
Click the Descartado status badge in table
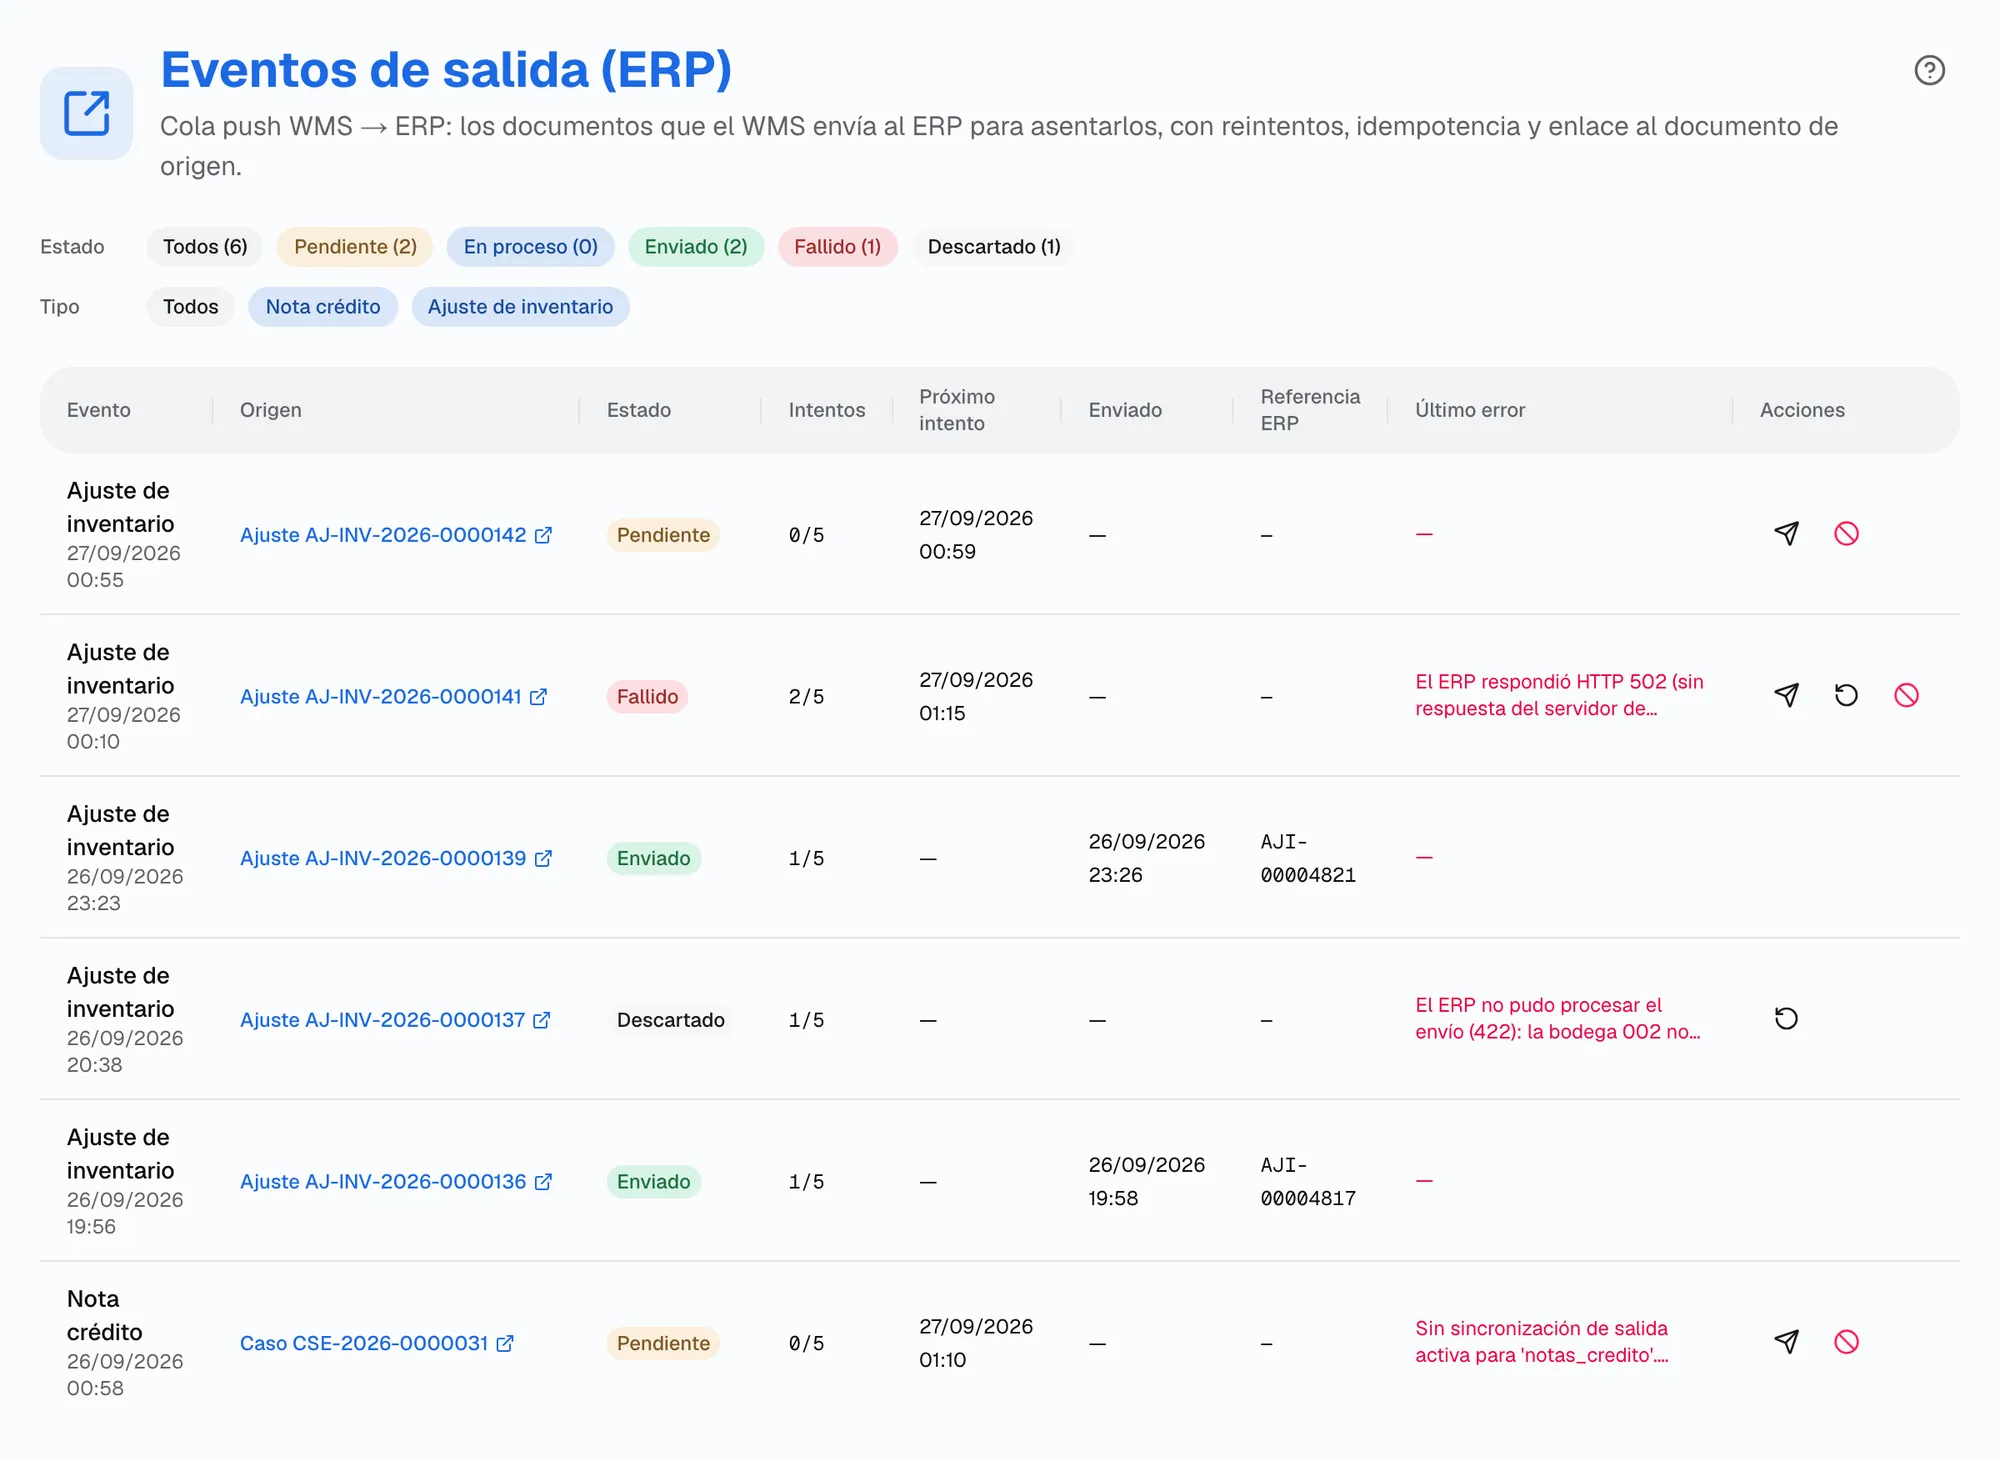670,1020
